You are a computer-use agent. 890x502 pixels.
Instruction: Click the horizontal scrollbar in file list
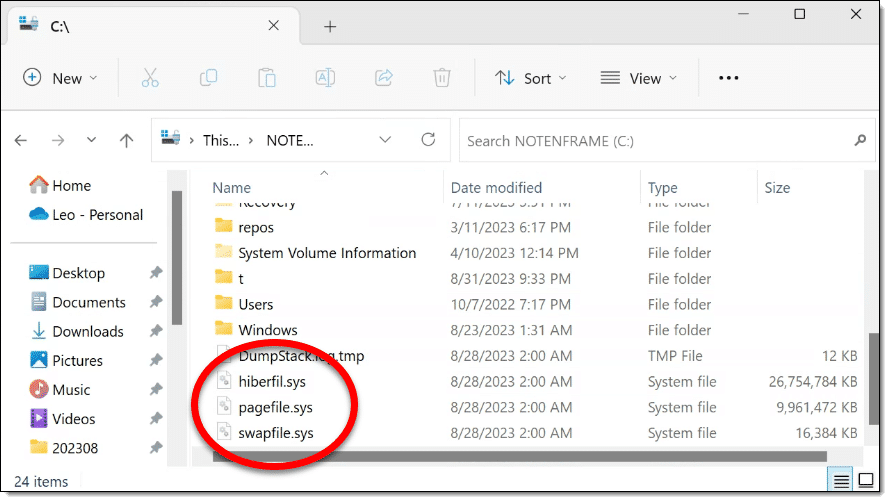click(x=500, y=457)
